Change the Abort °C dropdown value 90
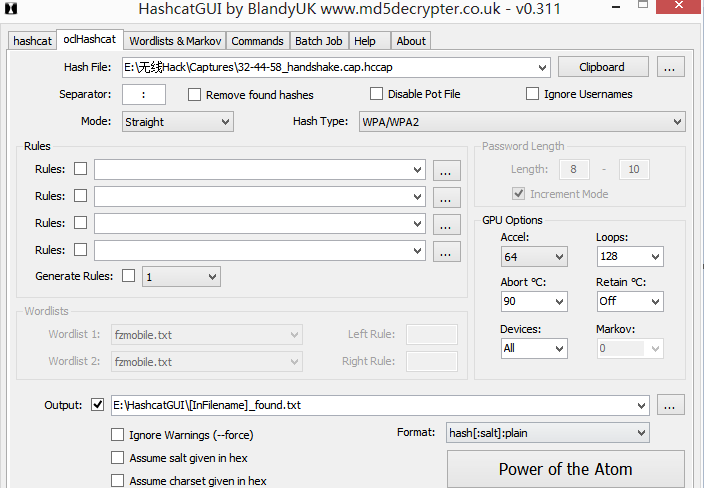 (534, 302)
